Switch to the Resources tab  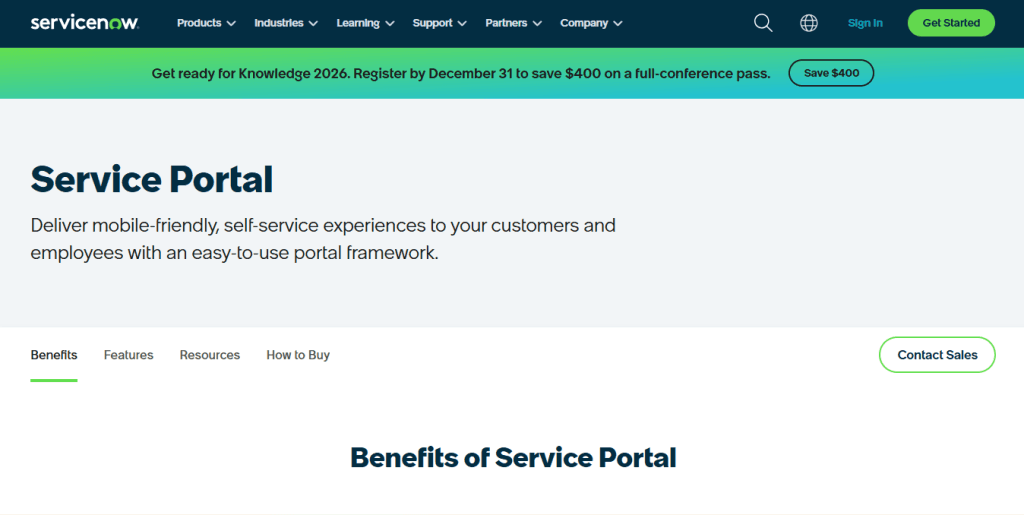click(x=210, y=355)
